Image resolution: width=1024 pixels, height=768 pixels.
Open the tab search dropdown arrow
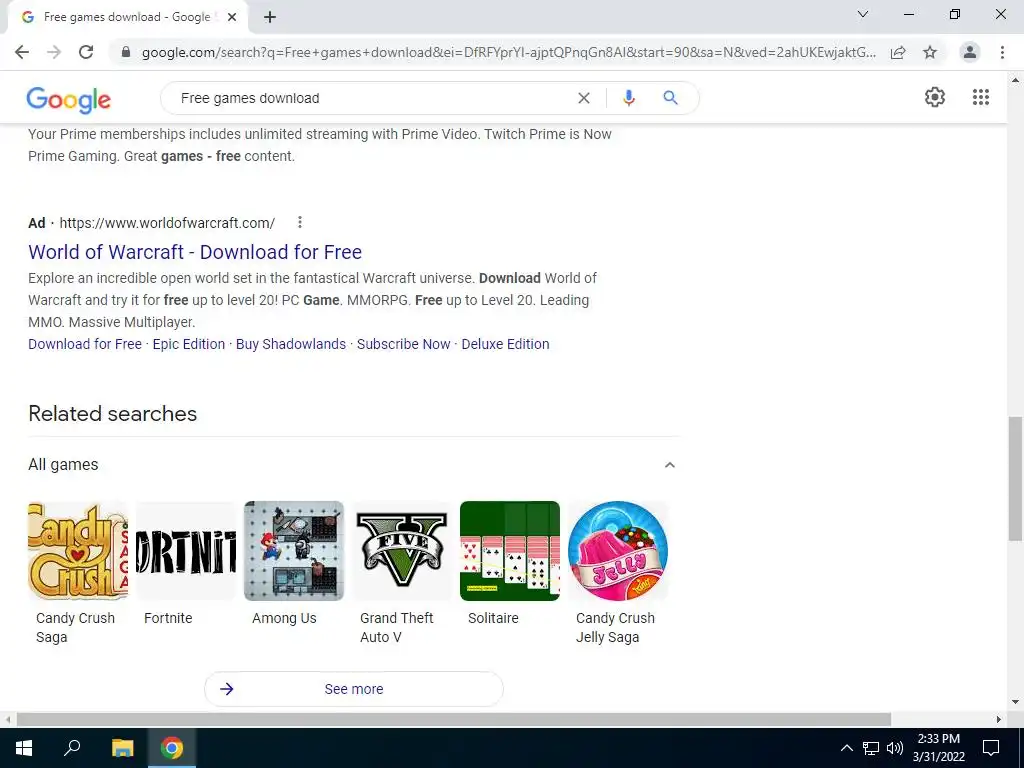(863, 14)
